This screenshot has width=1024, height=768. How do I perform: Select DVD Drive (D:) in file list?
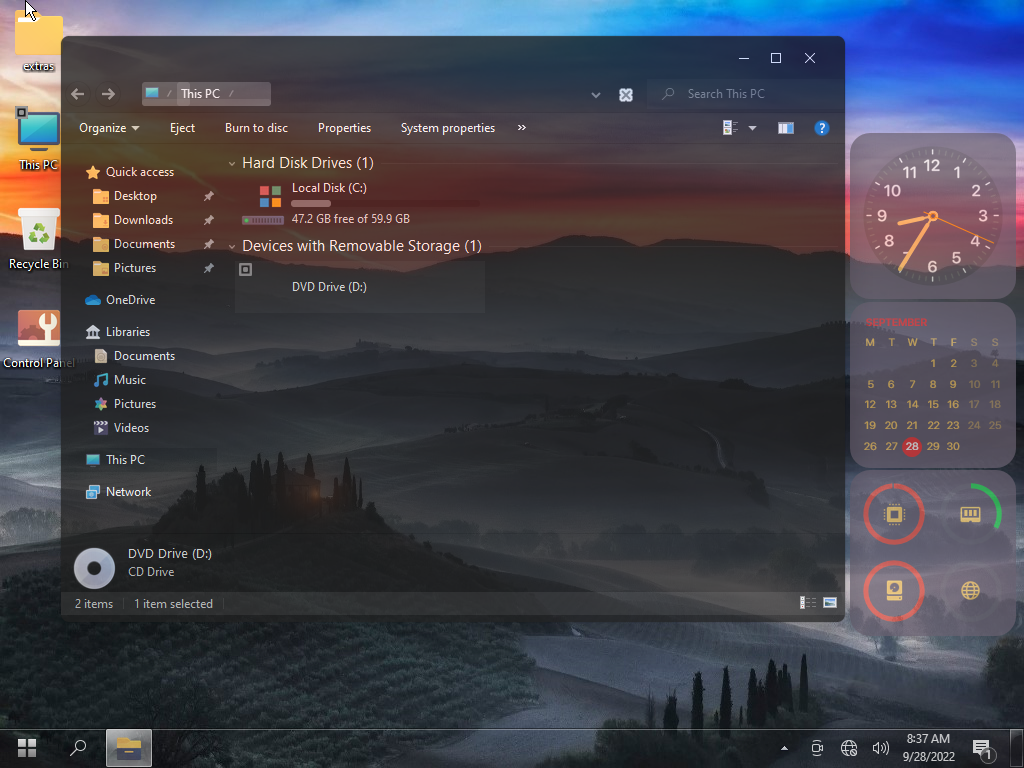360,287
